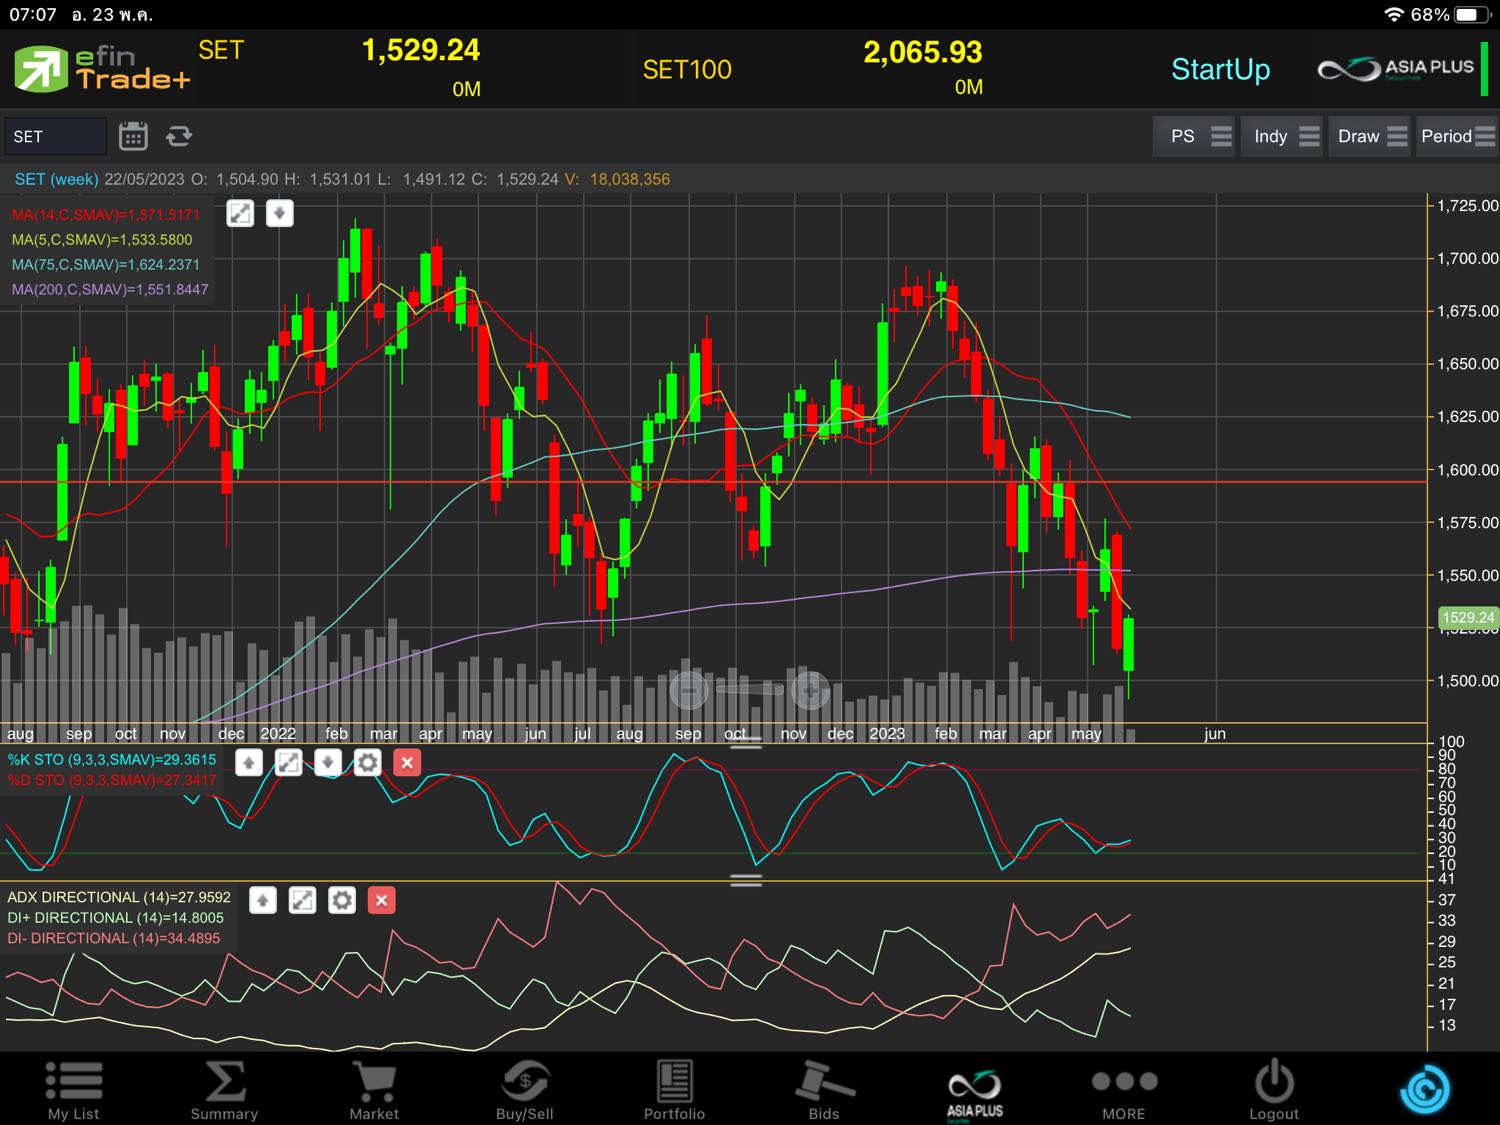Close the STO indicator panel

tap(407, 763)
